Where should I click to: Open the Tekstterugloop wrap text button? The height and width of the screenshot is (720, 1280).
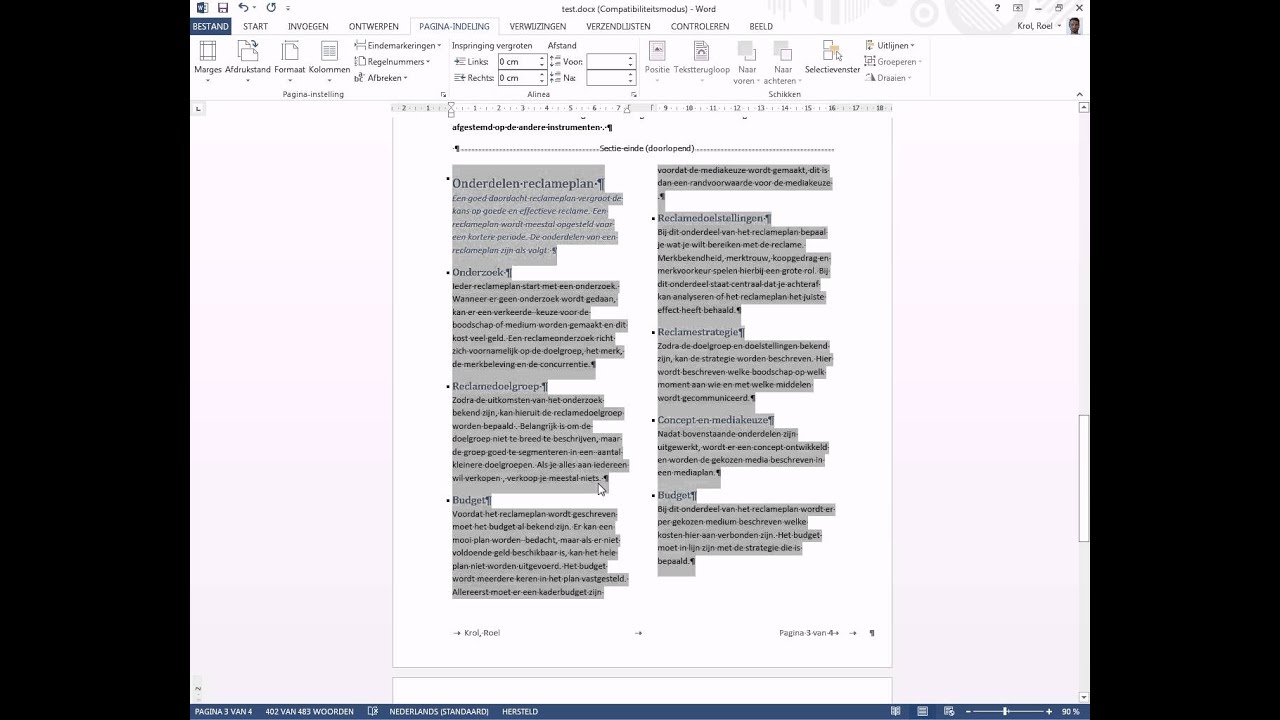point(702,61)
